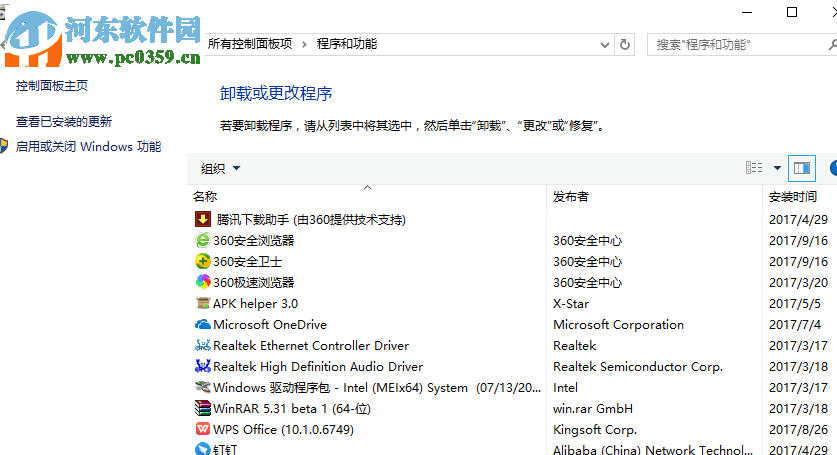Maximize the control panel window
This screenshot has width=837, height=455.
click(792, 12)
